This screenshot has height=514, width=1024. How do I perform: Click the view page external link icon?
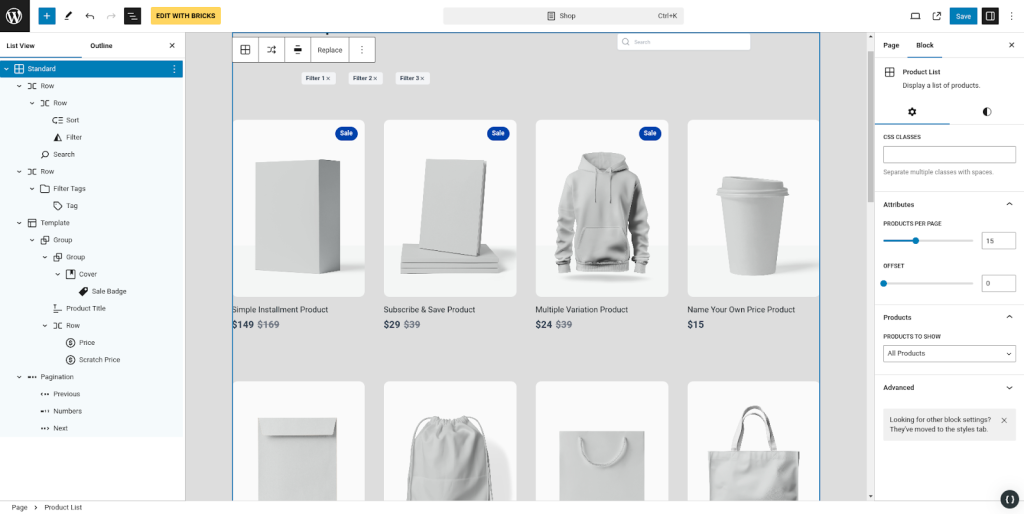937,16
